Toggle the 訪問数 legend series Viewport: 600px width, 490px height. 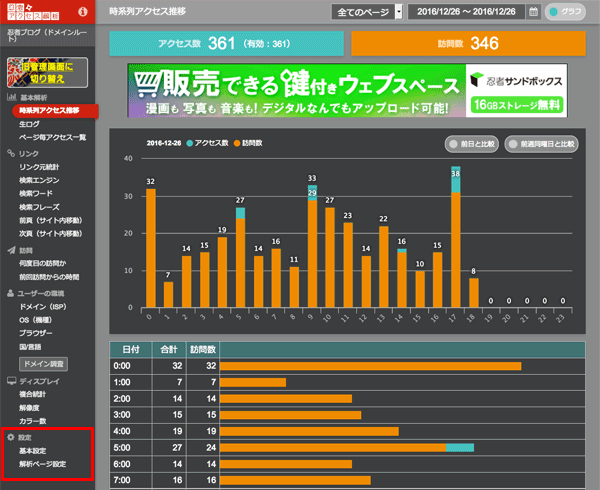pyautogui.click(x=248, y=143)
